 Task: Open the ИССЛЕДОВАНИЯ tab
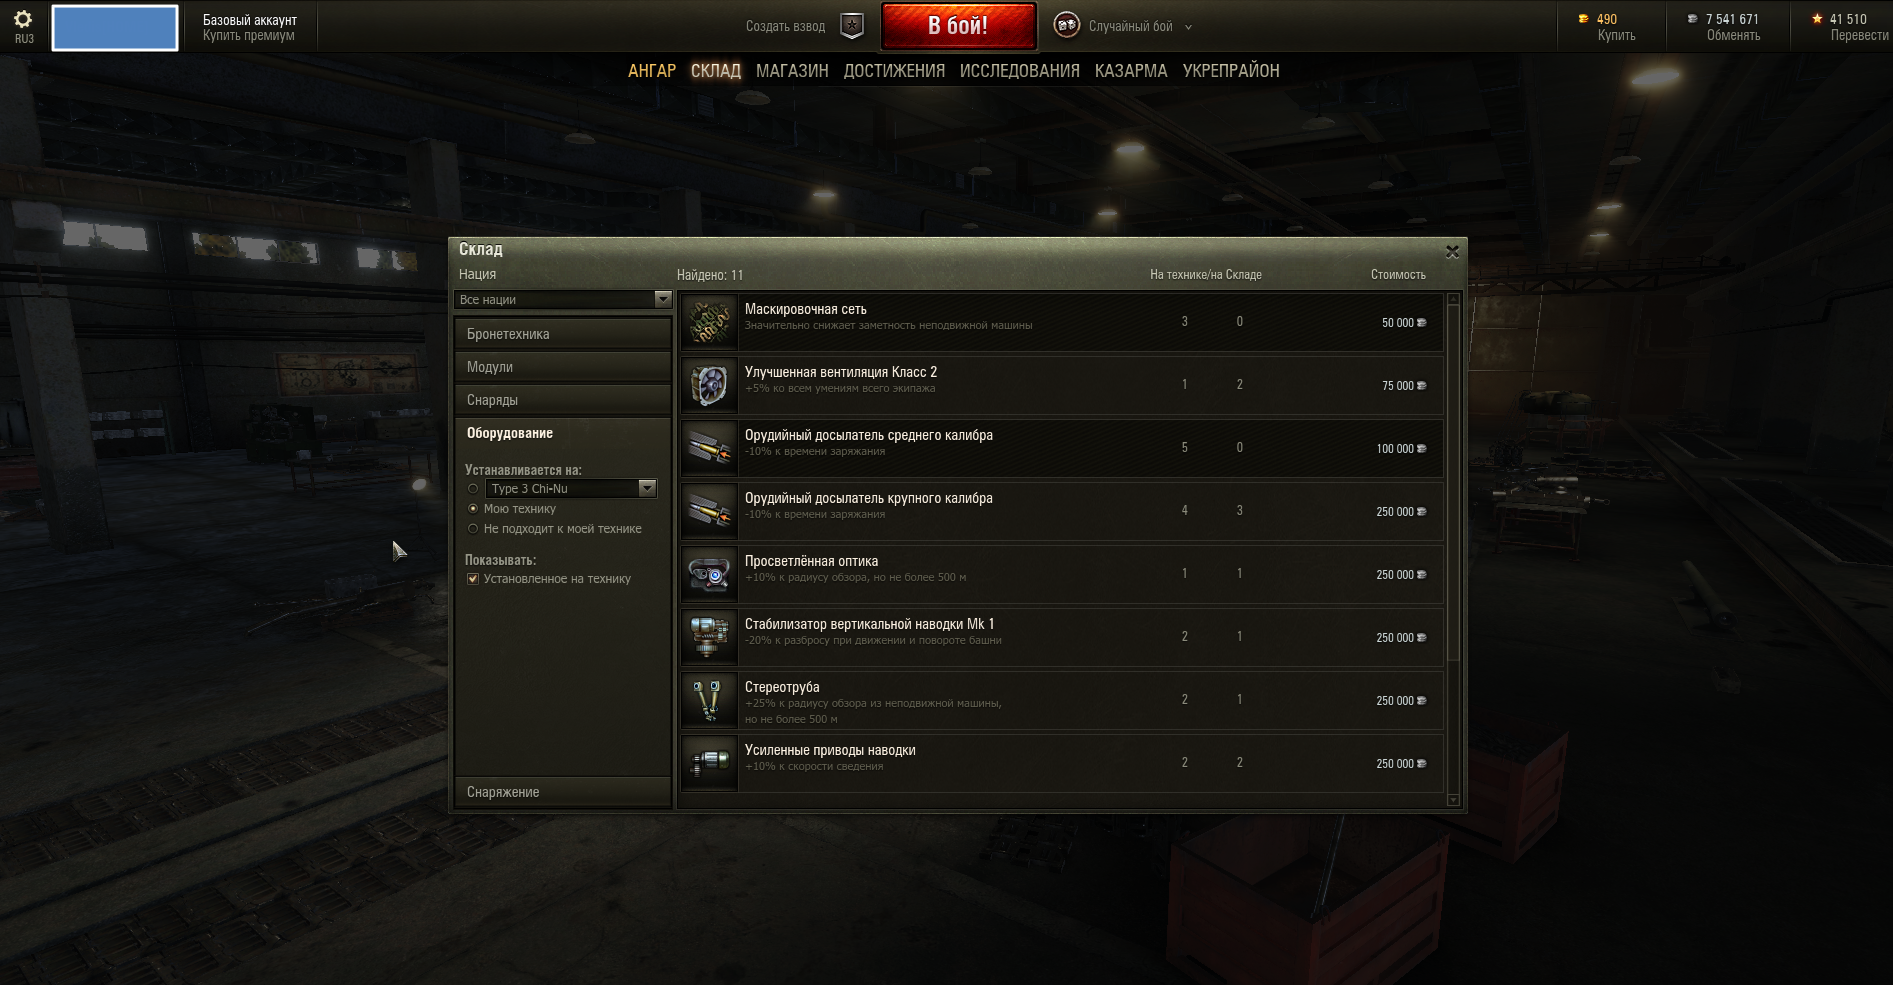[1020, 71]
